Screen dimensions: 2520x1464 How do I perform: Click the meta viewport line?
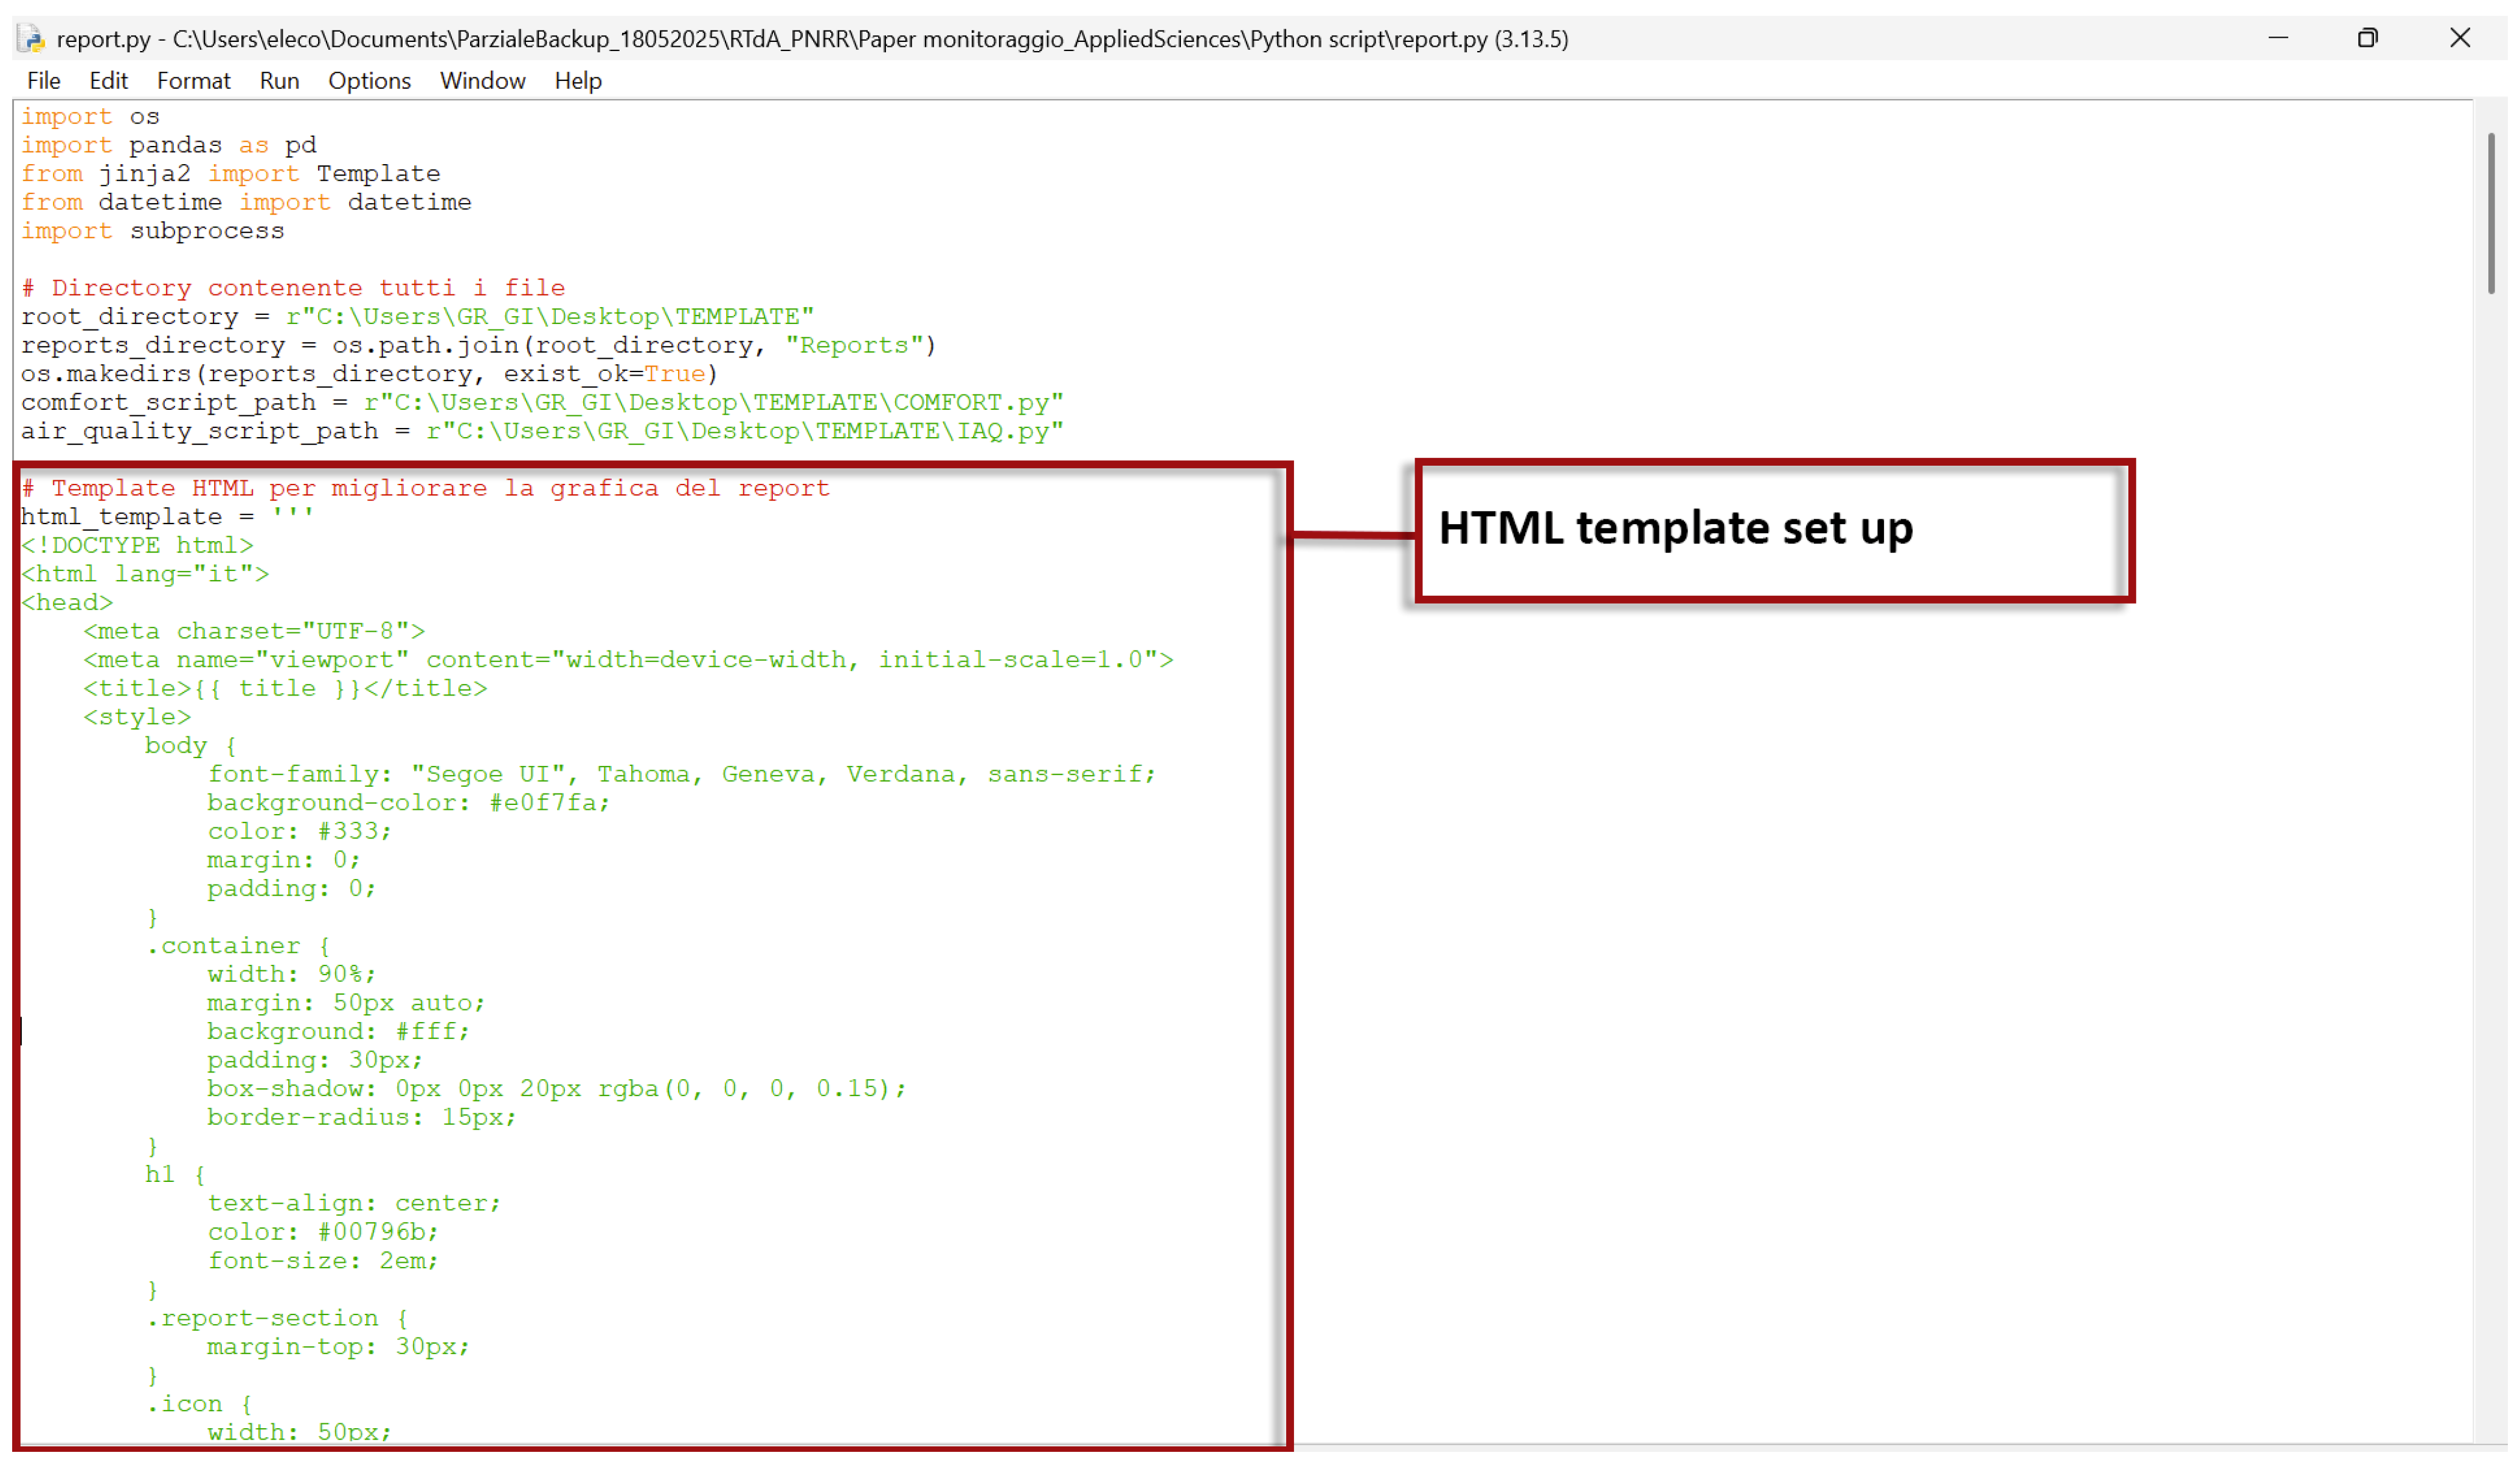(628, 661)
